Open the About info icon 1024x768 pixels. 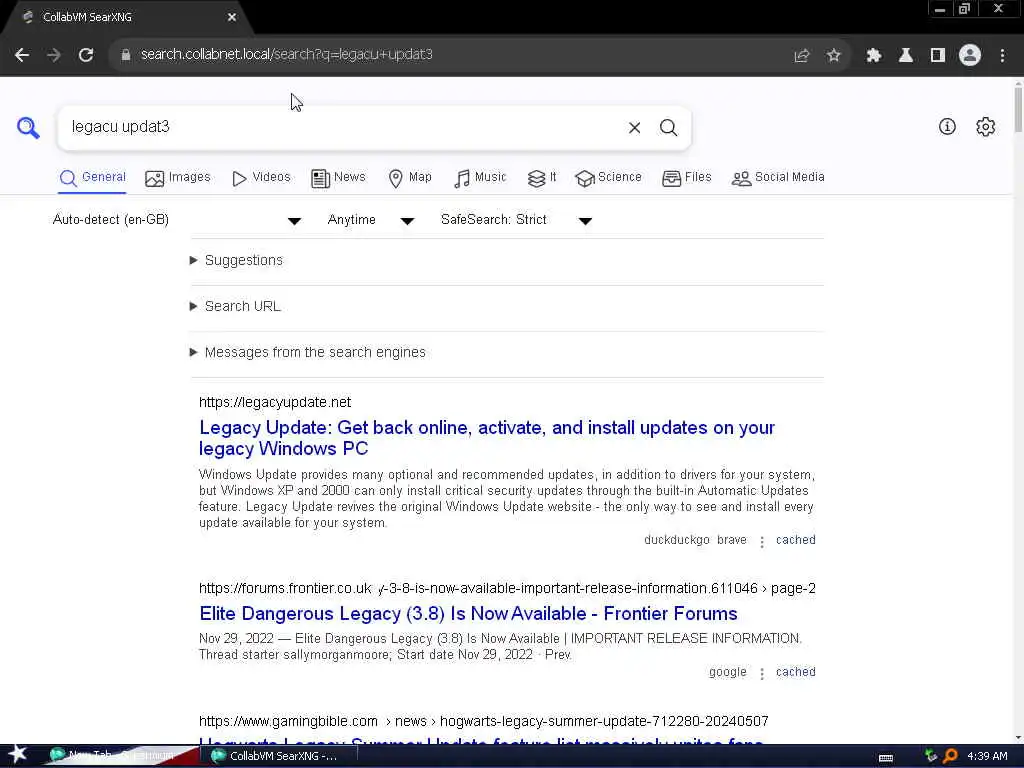947,127
